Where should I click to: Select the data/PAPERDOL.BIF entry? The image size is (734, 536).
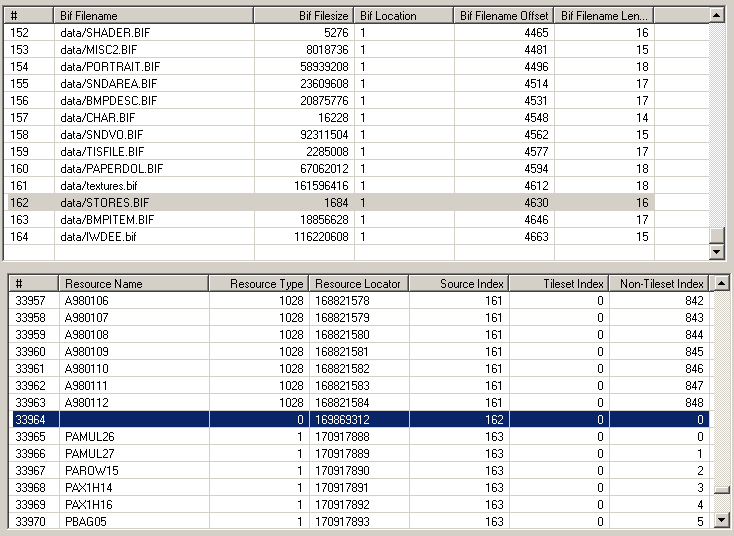point(330,169)
